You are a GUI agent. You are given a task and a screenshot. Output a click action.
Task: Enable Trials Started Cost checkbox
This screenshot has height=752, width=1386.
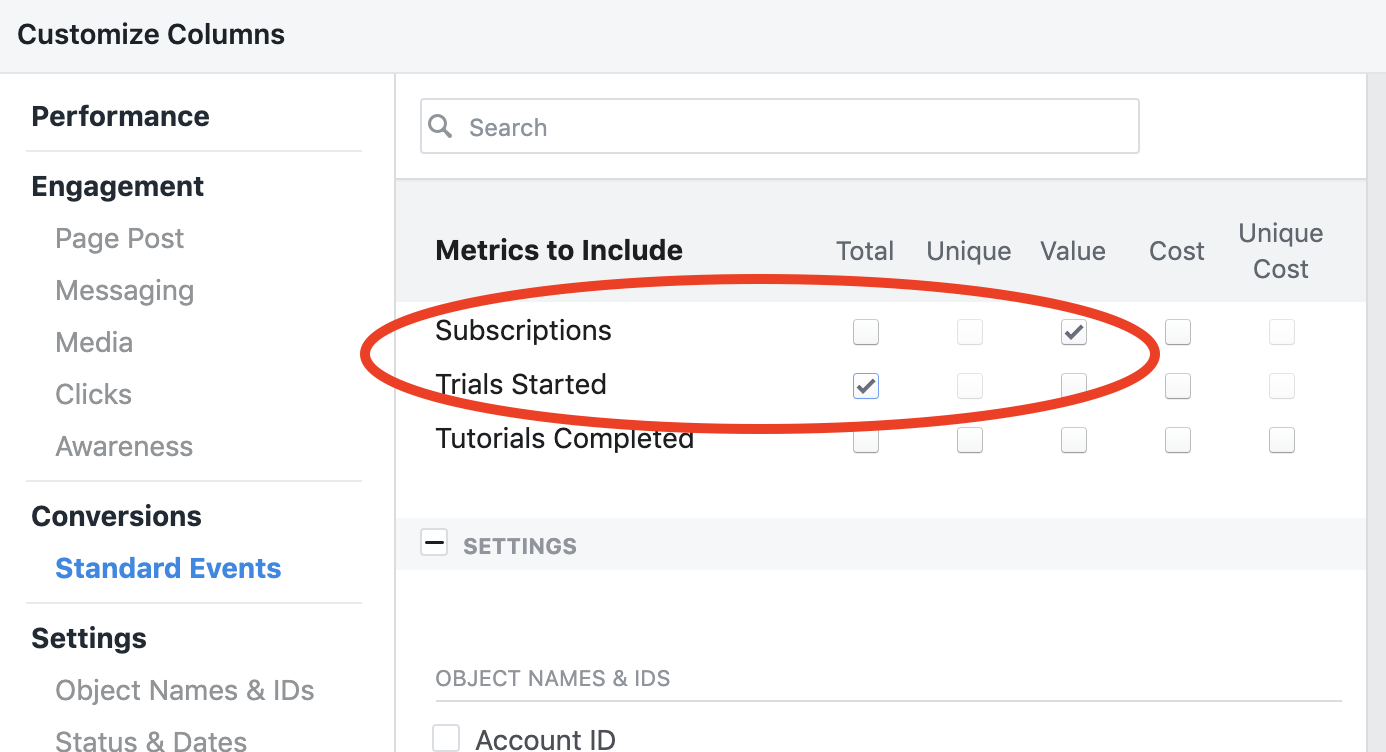tap(1178, 386)
